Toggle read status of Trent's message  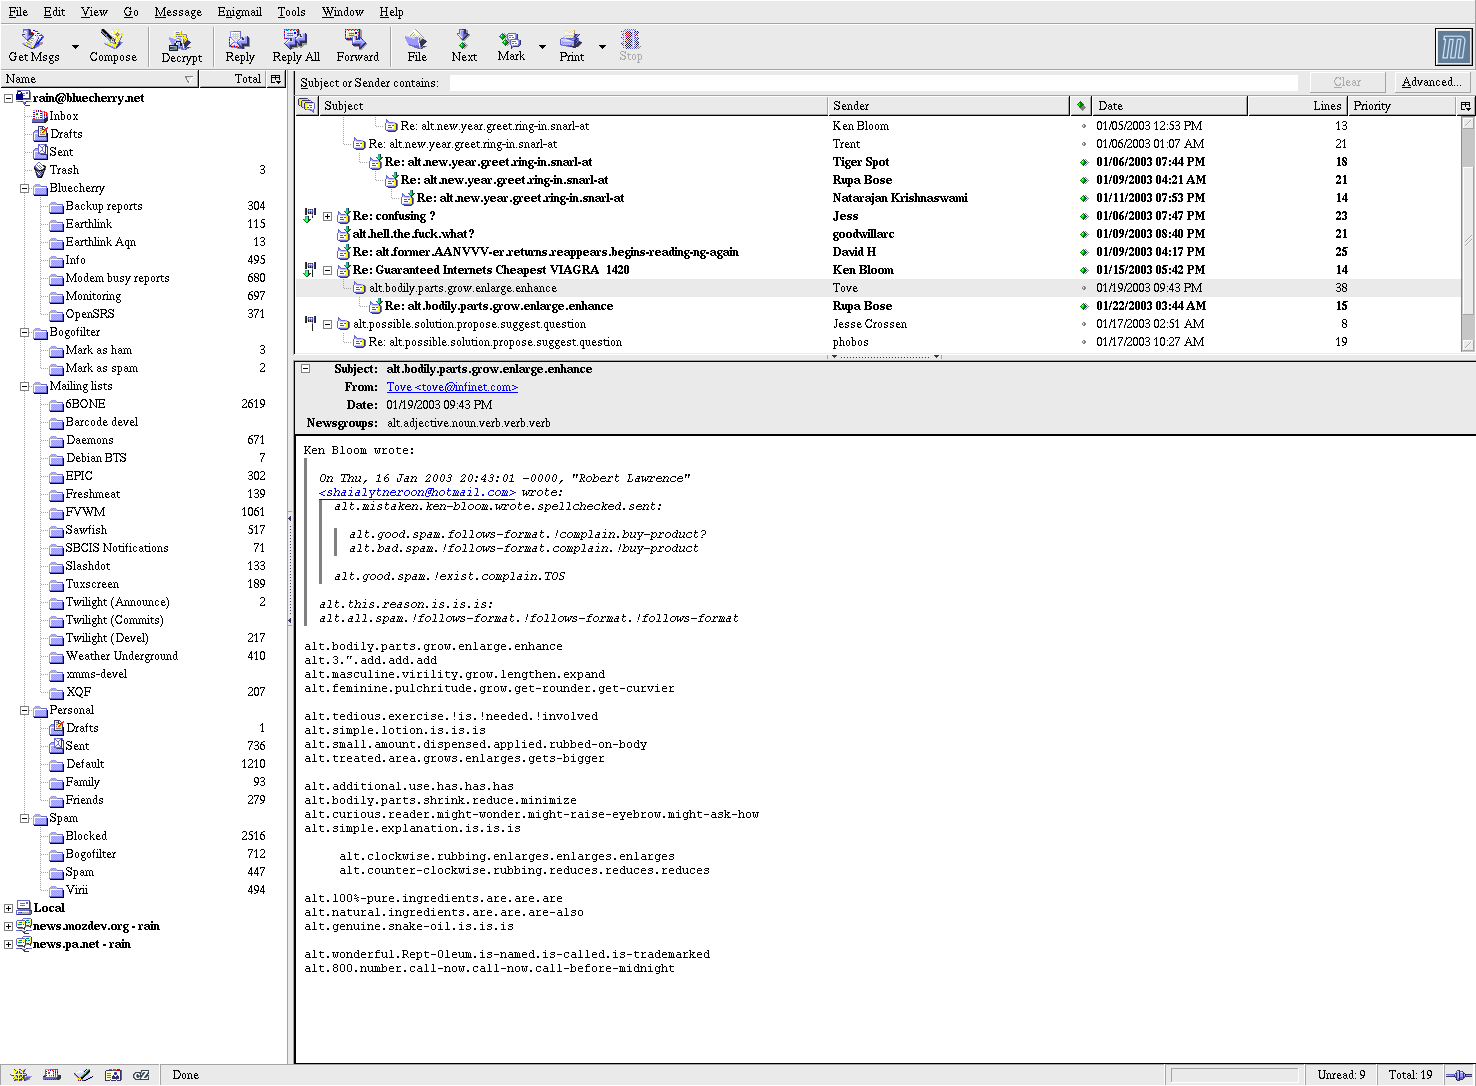tap(1083, 144)
